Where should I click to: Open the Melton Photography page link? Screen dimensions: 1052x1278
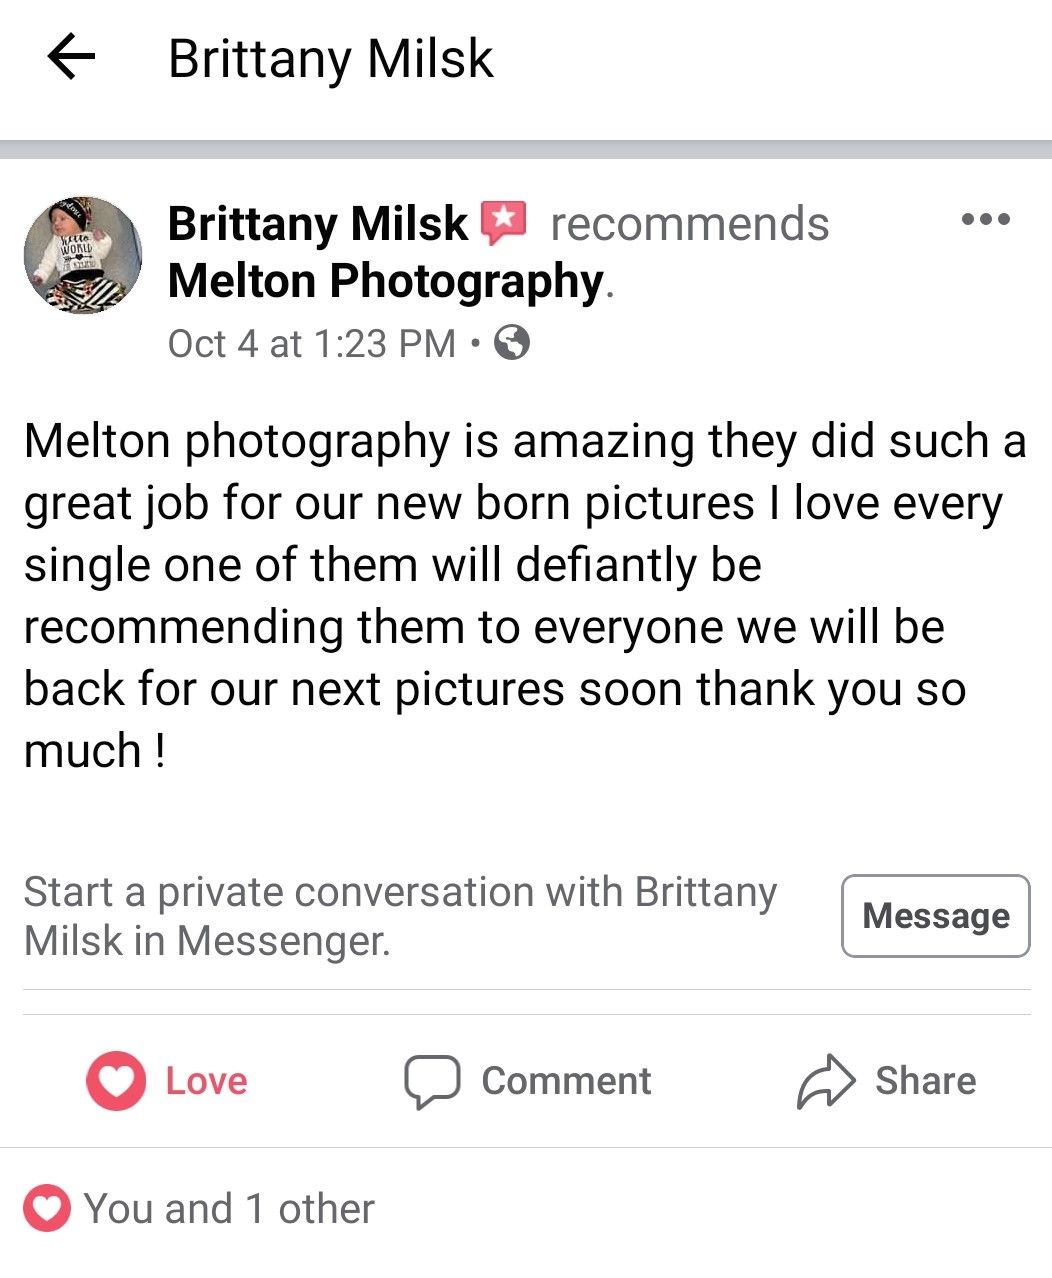(x=385, y=281)
